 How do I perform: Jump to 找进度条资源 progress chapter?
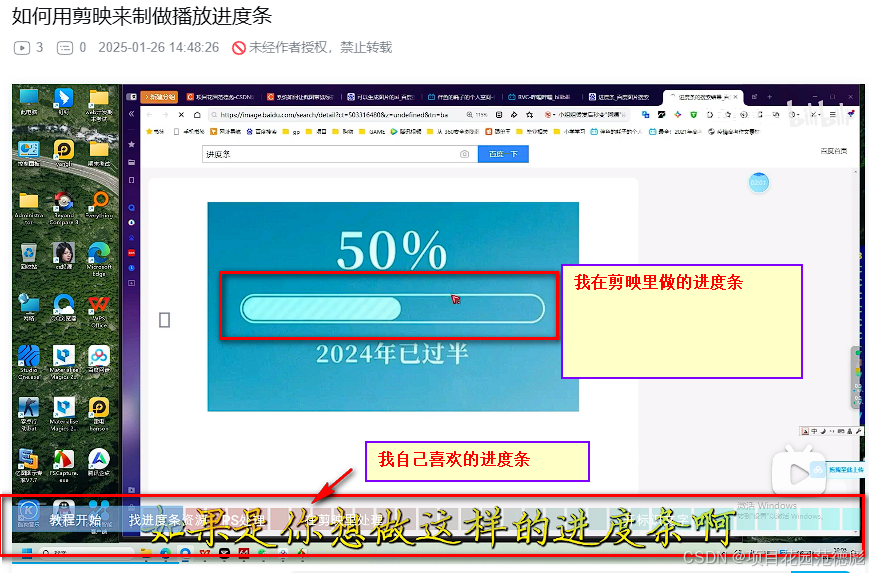[167, 520]
